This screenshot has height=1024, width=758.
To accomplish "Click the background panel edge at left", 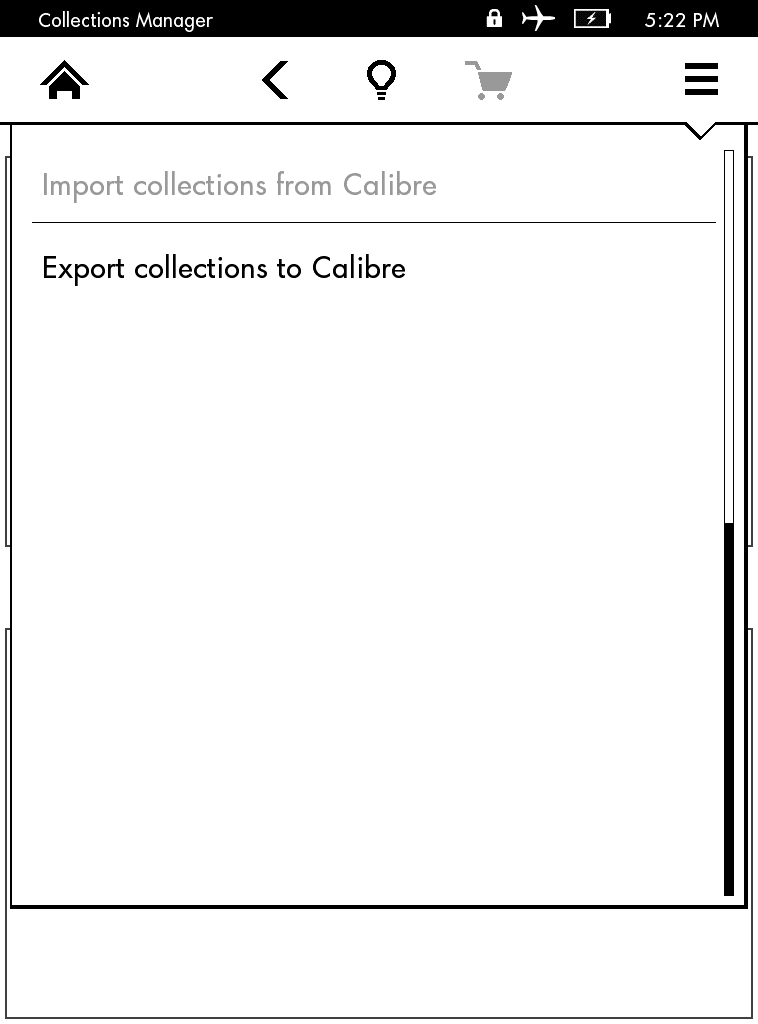I will pyautogui.click(x=7, y=351).
